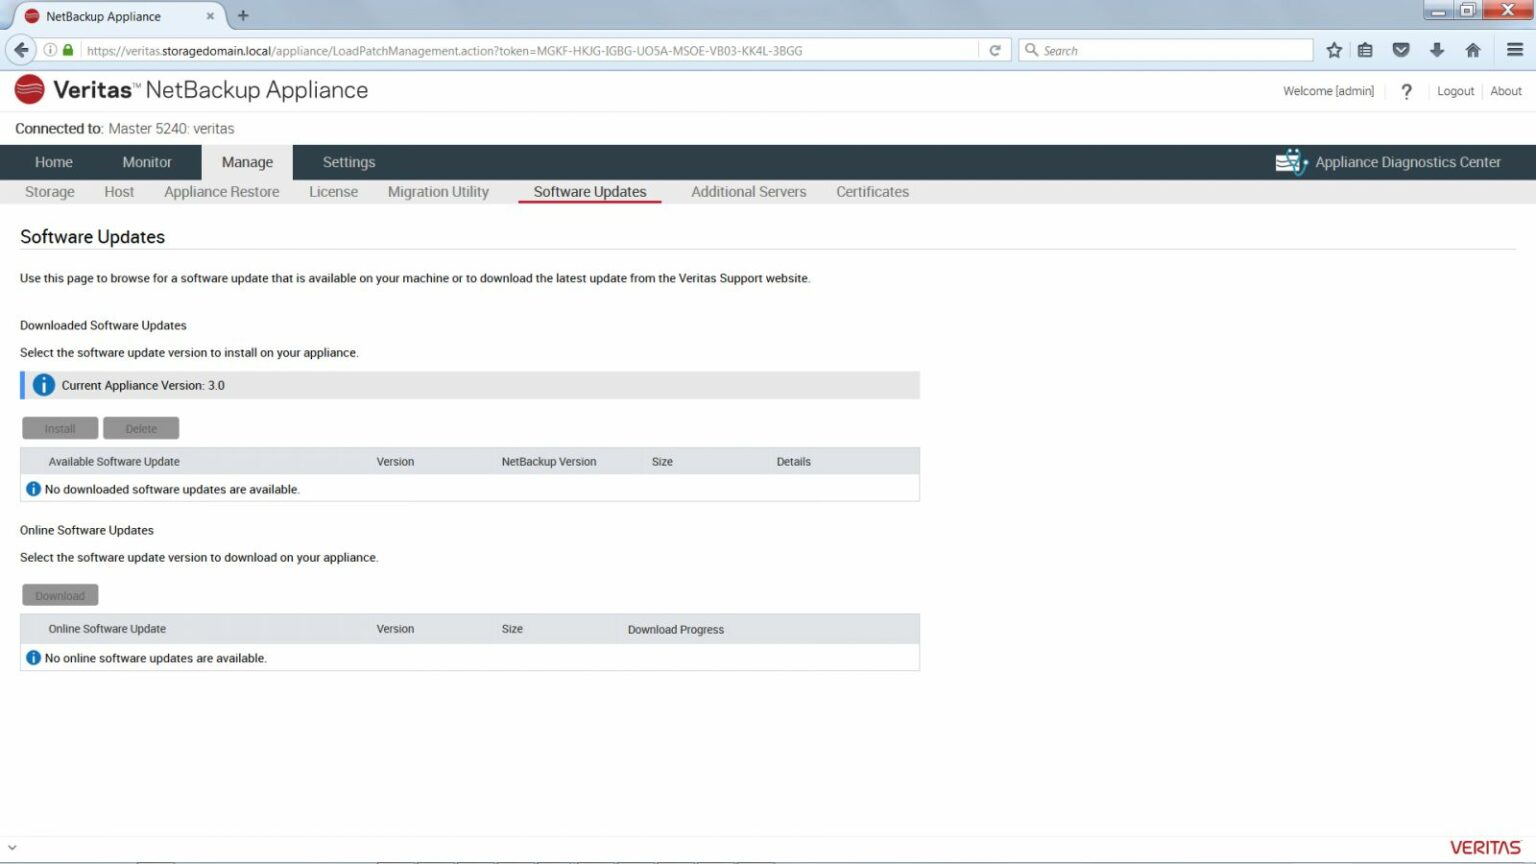Image resolution: width=1536 pixels, height=864 pixels.
Task: Click the Veritas red logo icon
Action: (x=30, y=90)
